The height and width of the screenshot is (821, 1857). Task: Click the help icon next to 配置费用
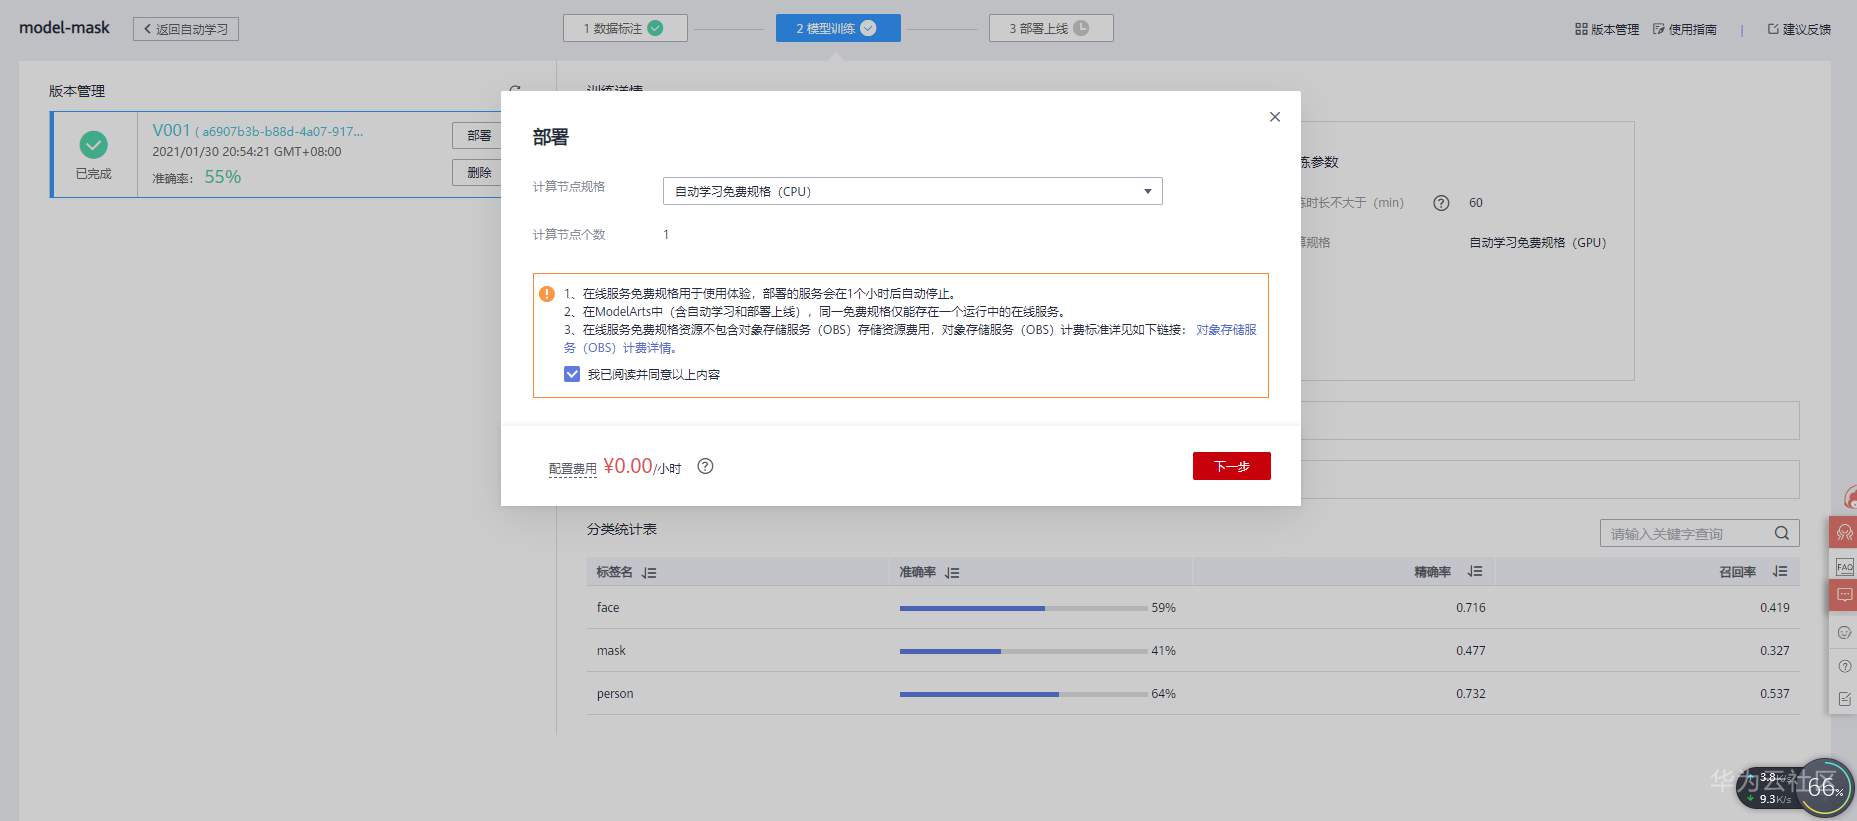(x=705, y=466)
